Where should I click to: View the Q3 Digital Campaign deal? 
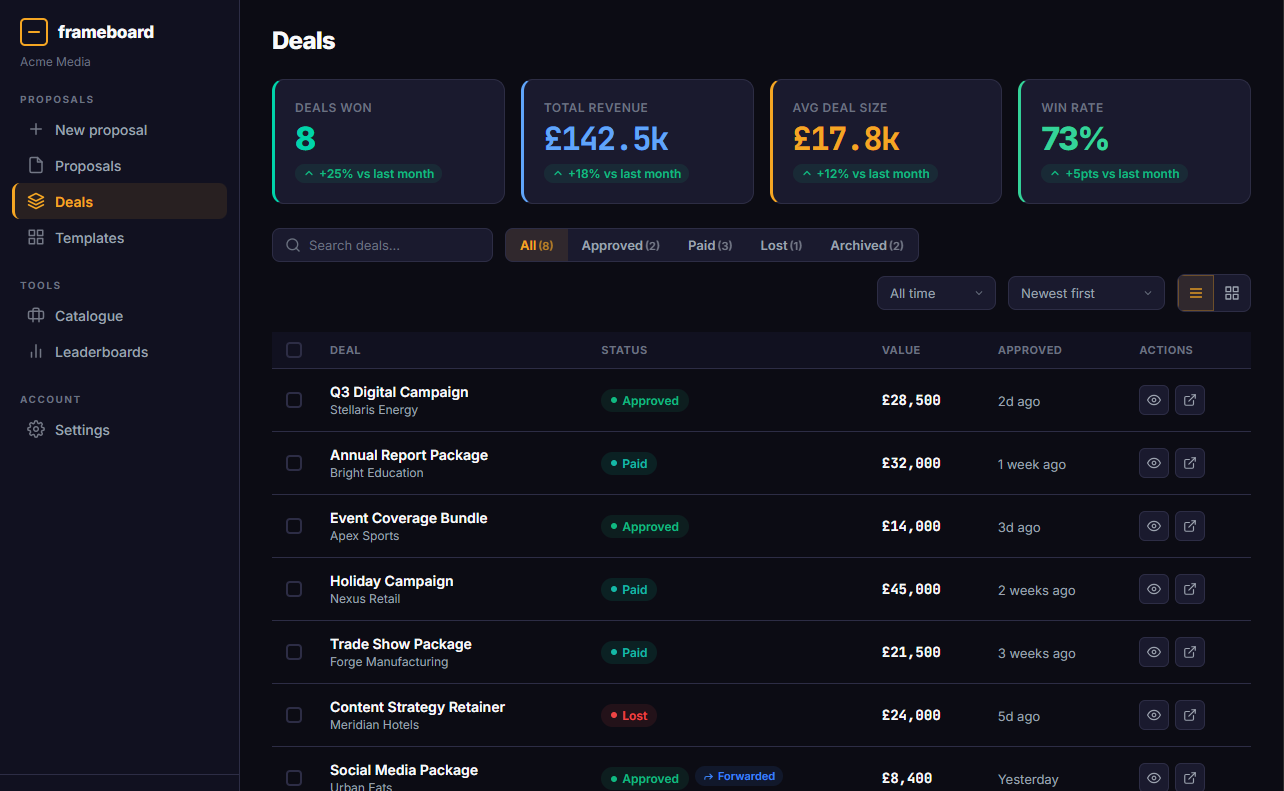coord(1154,400)
